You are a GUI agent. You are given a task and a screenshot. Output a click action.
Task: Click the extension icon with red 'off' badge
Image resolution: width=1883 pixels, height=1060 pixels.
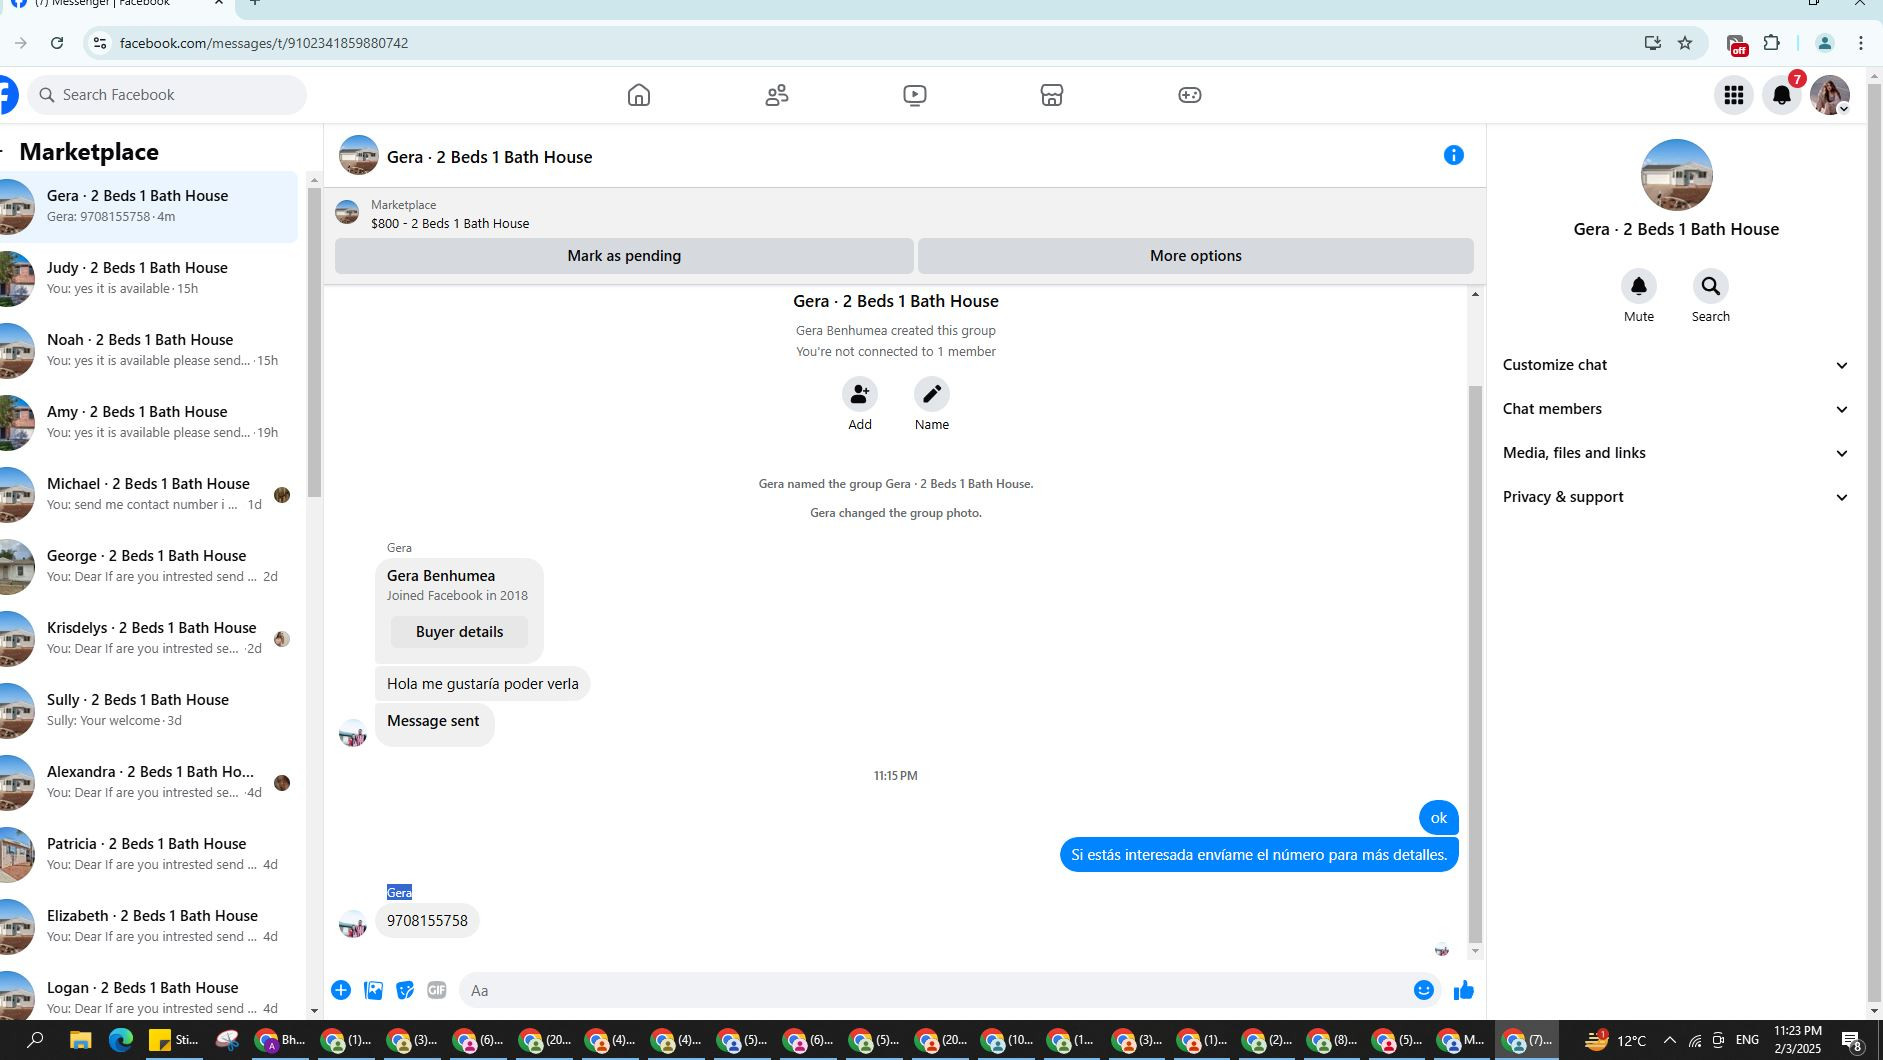pos(1737,44)
